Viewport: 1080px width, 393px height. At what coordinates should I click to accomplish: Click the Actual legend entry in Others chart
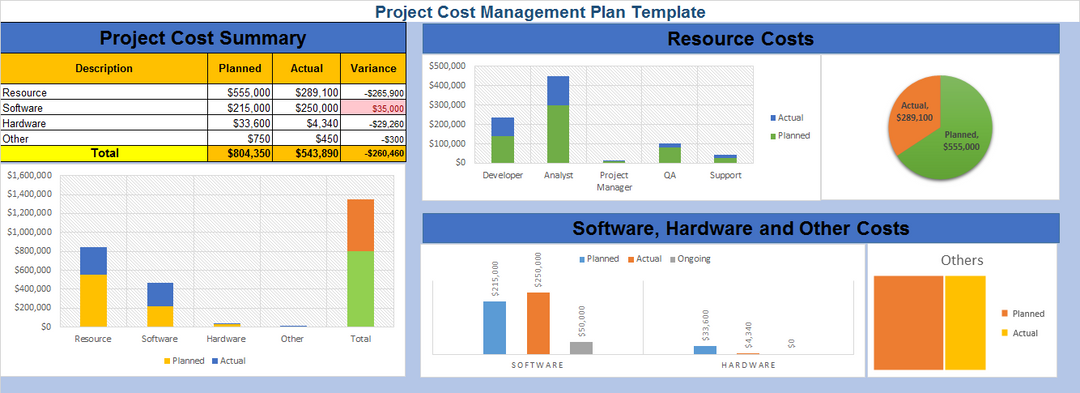pyautogui.click(x=1019, y=333)
